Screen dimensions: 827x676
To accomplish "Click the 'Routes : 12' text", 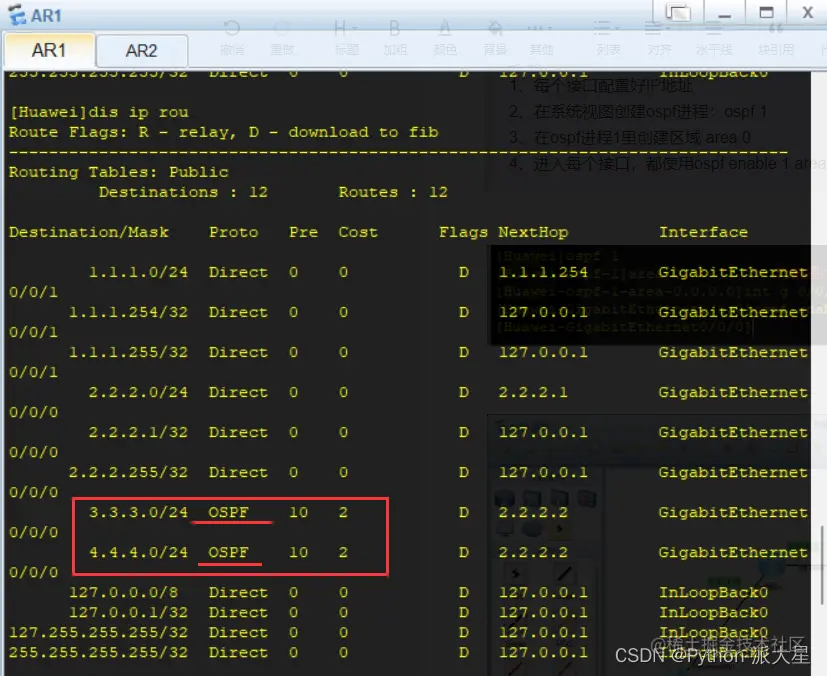I will pyautogui.click(x=393, y=192).
